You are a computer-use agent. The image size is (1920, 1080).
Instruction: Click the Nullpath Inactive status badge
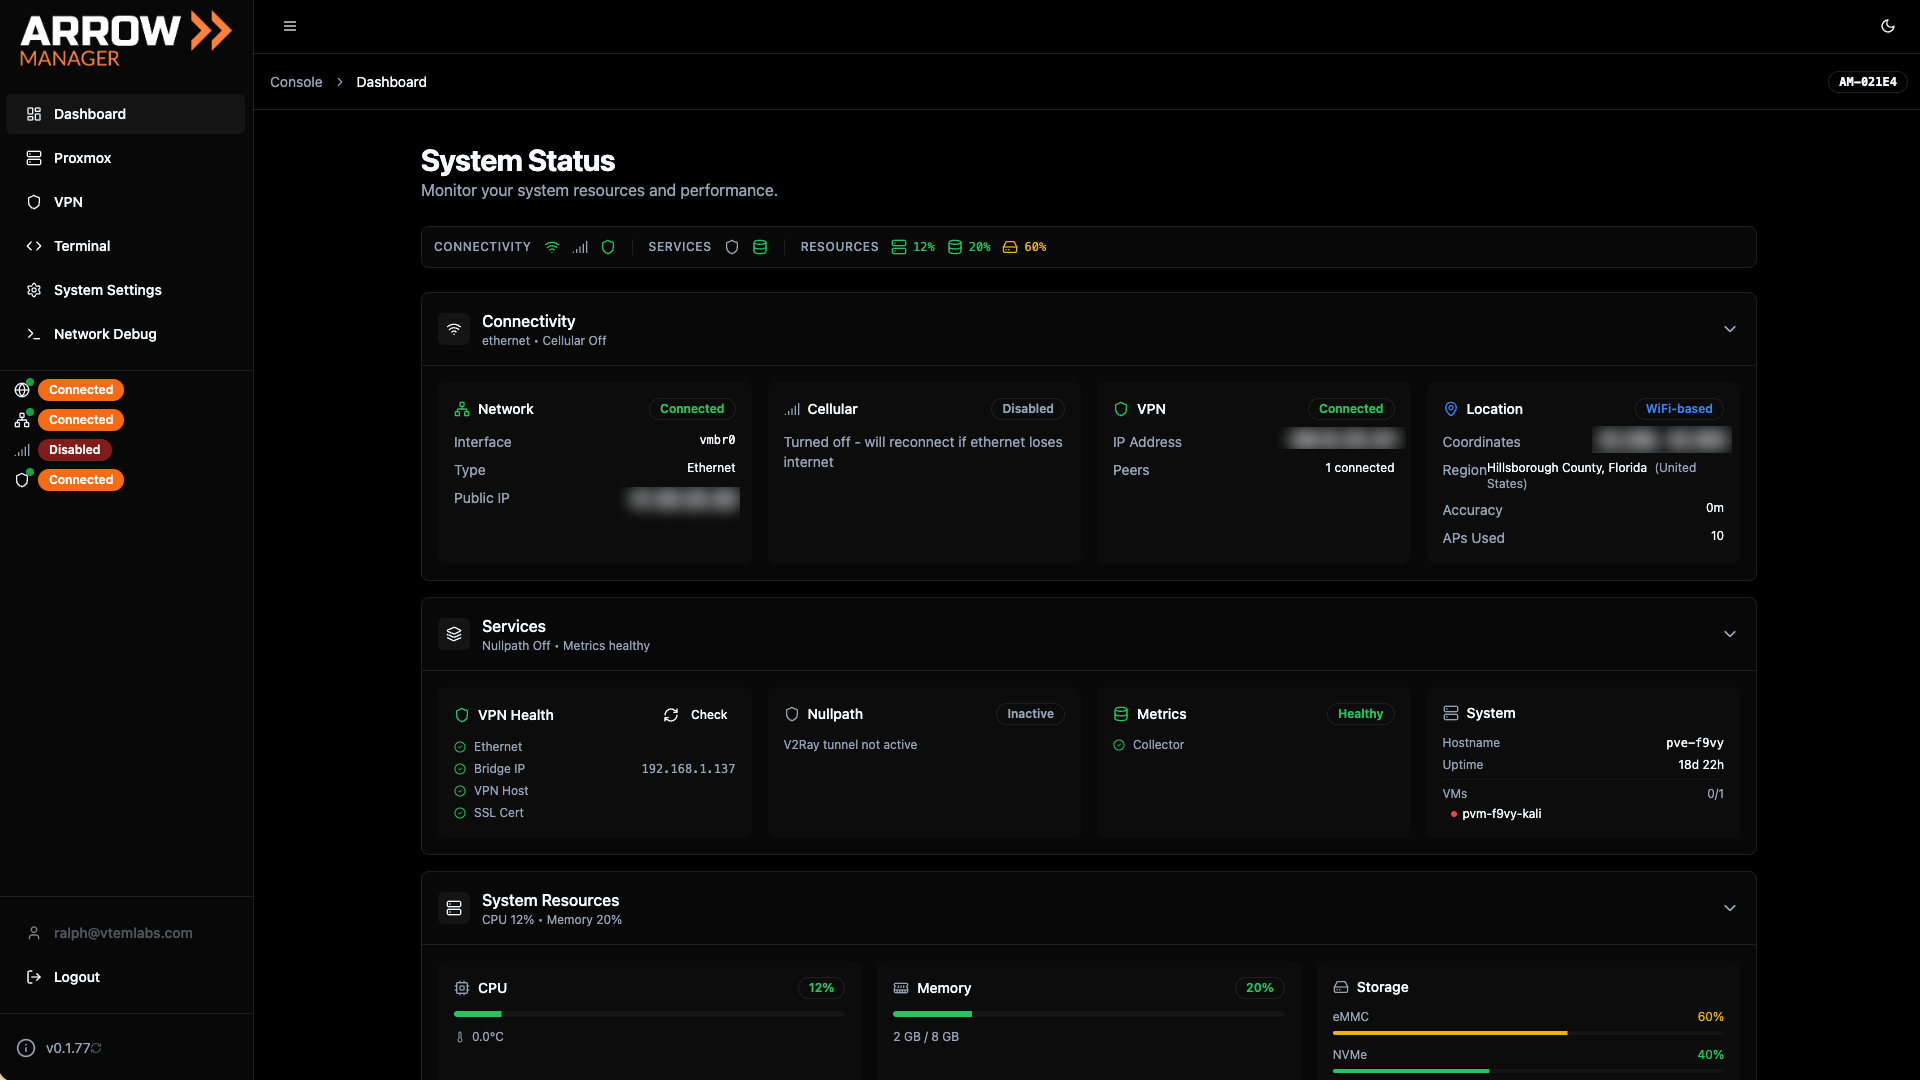click(1029, 714)
